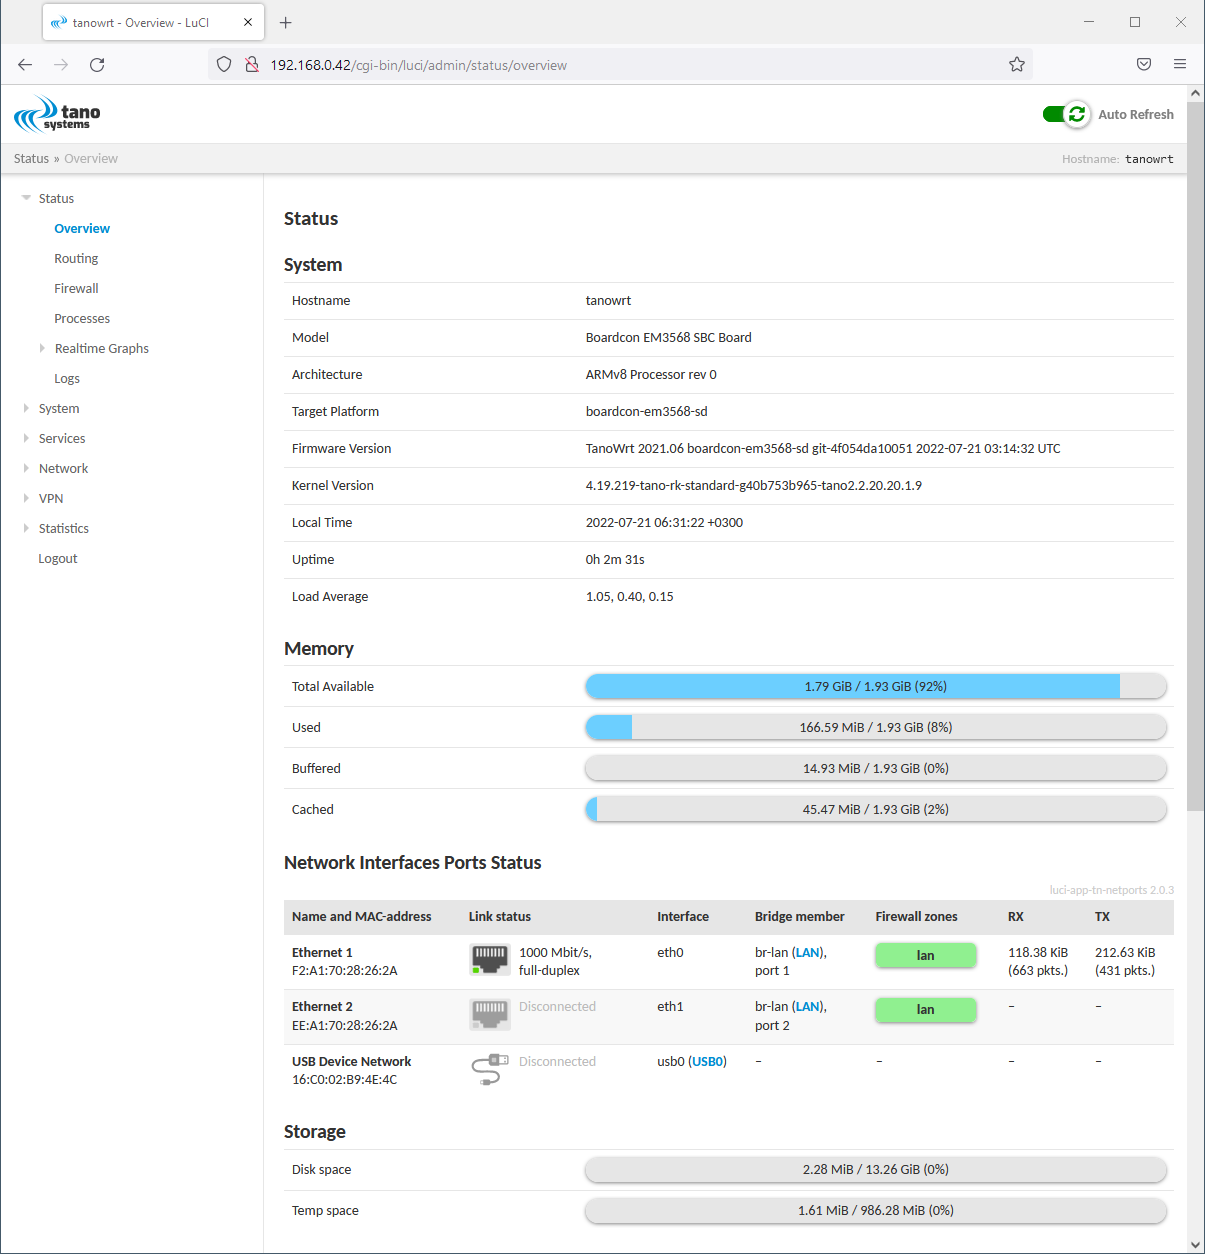Open LAN link in Ethernet 1 row
The height and width of the screenshot is (1254, 1205).
coord(808,953)
